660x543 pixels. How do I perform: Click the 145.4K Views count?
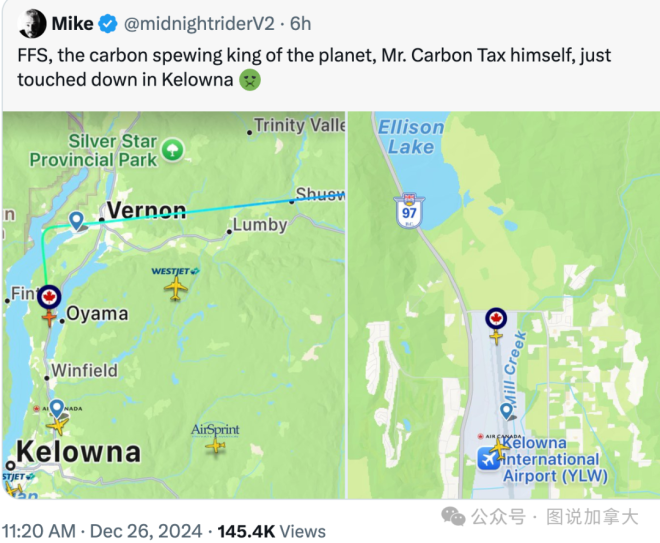pos(271,531)
